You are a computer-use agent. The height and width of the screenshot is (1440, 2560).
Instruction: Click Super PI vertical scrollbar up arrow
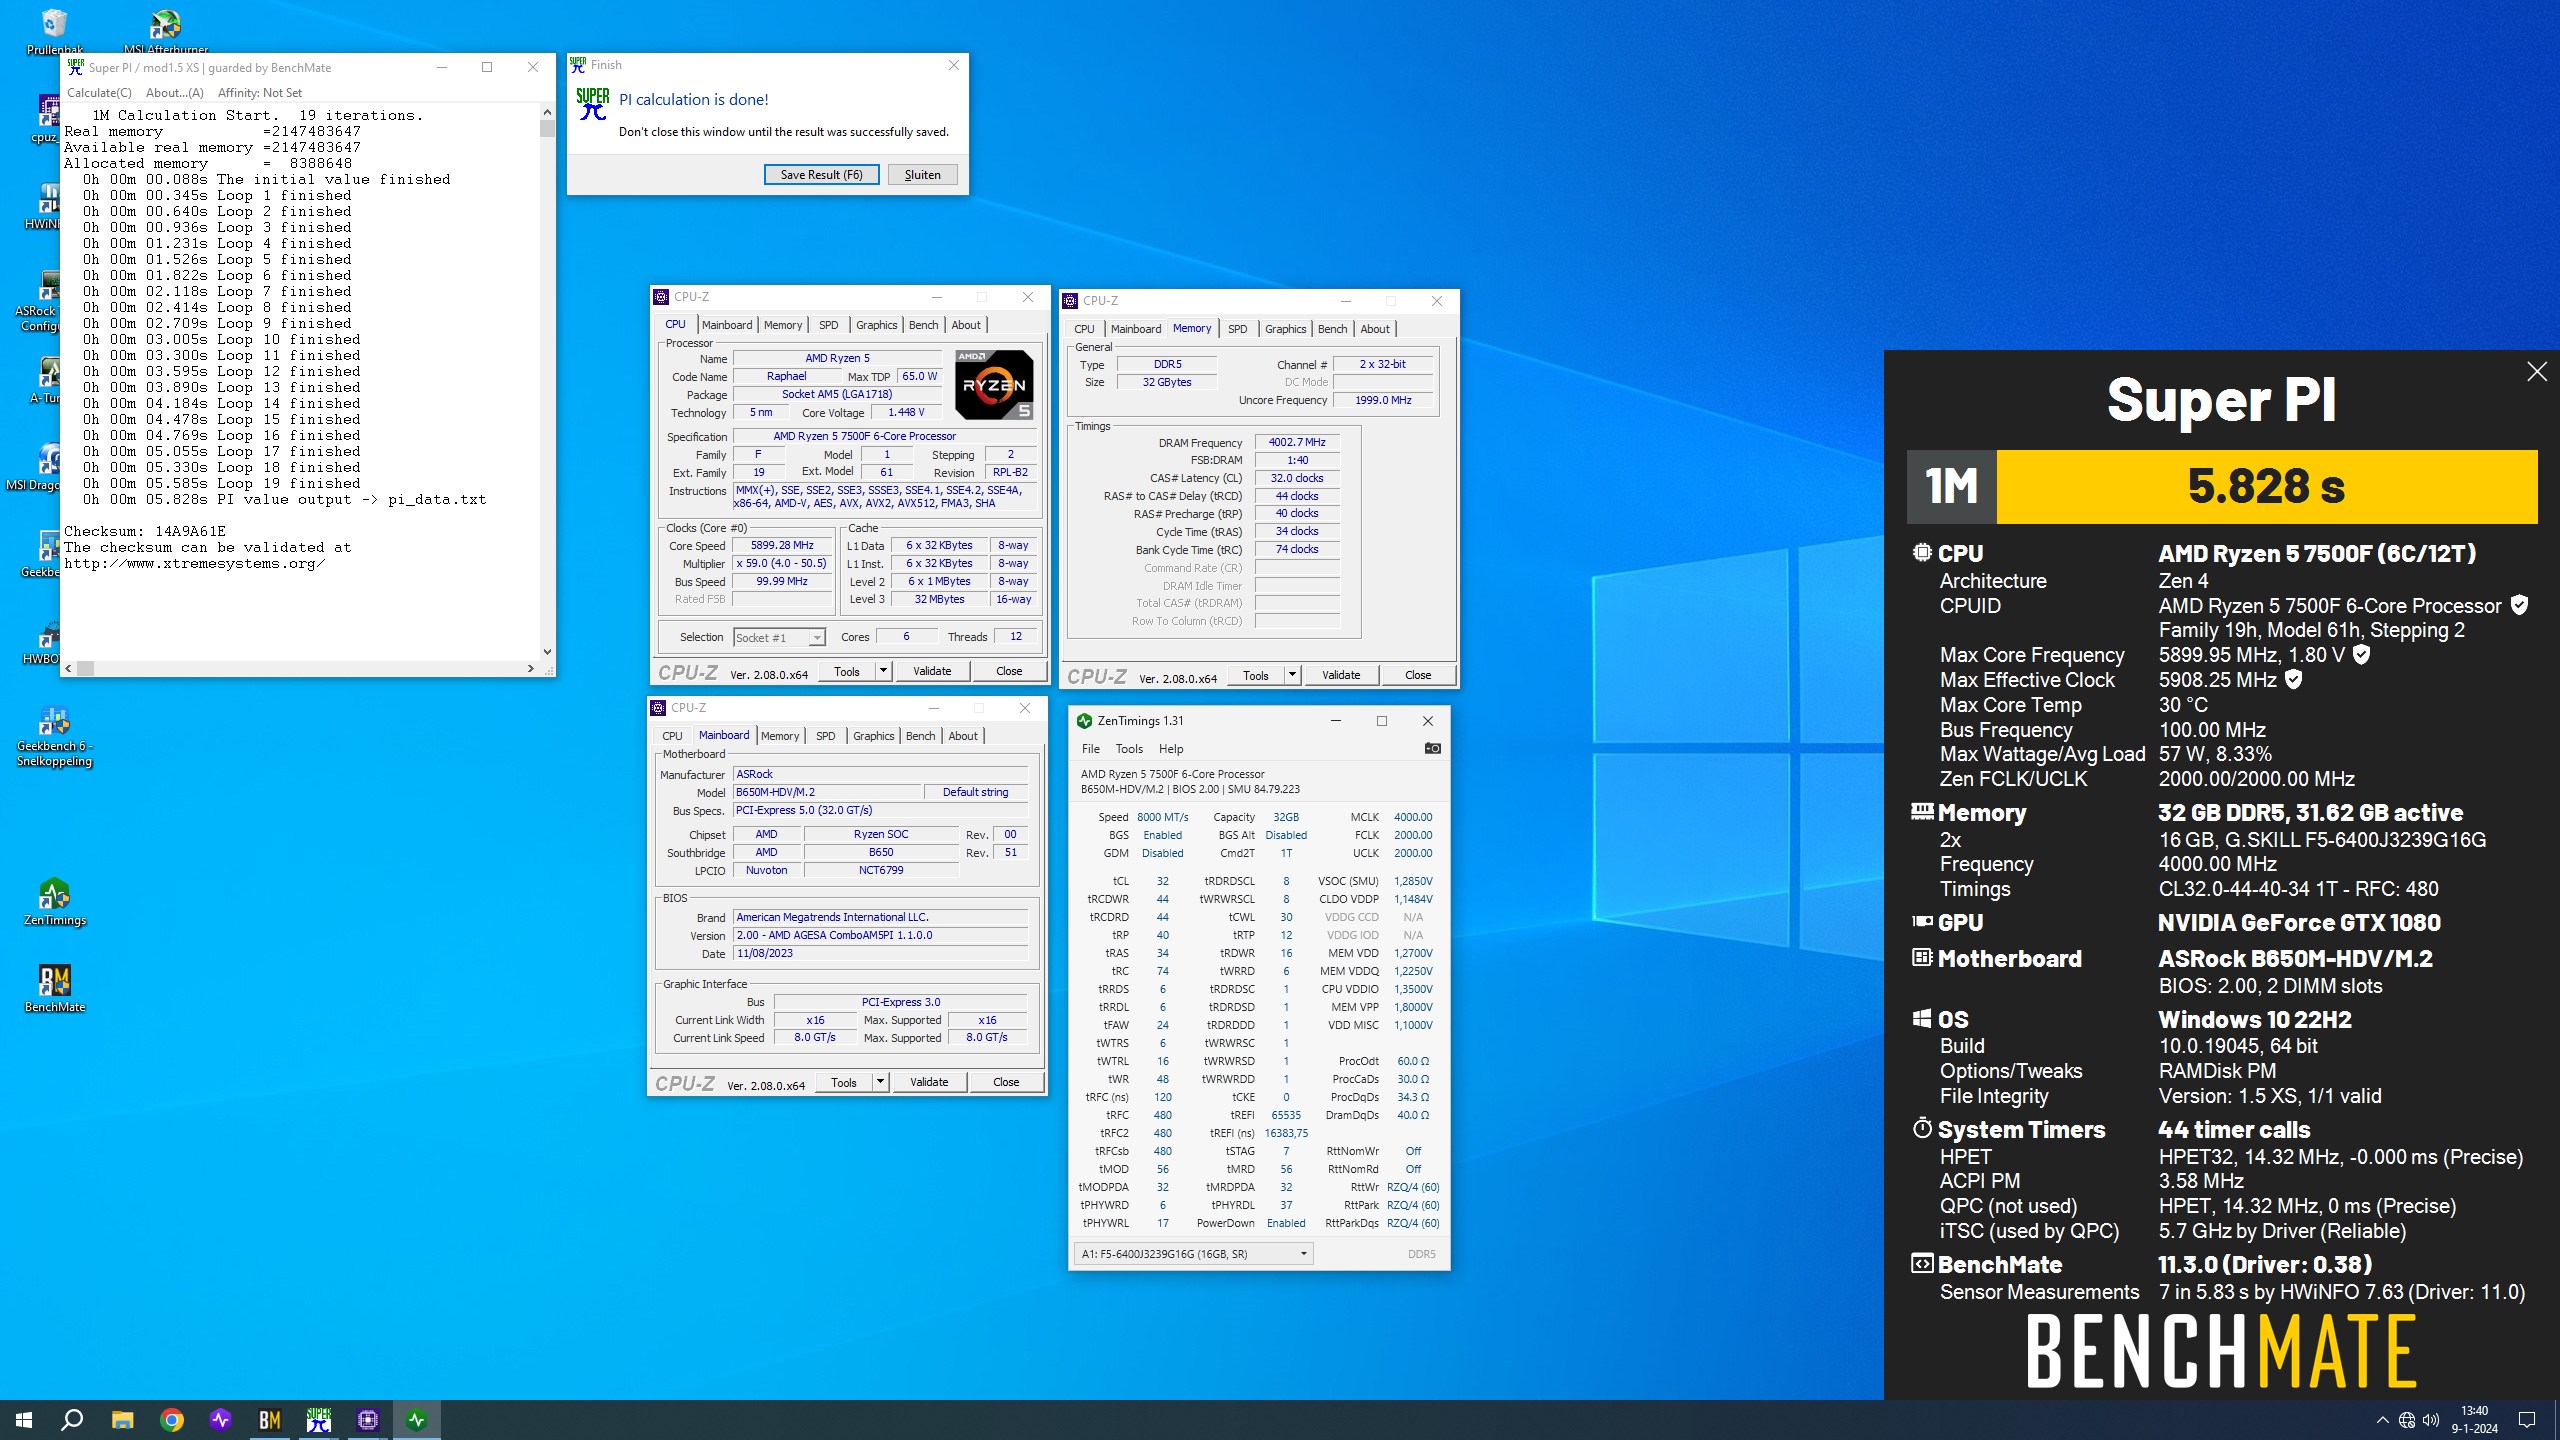[x=547, y=113]
